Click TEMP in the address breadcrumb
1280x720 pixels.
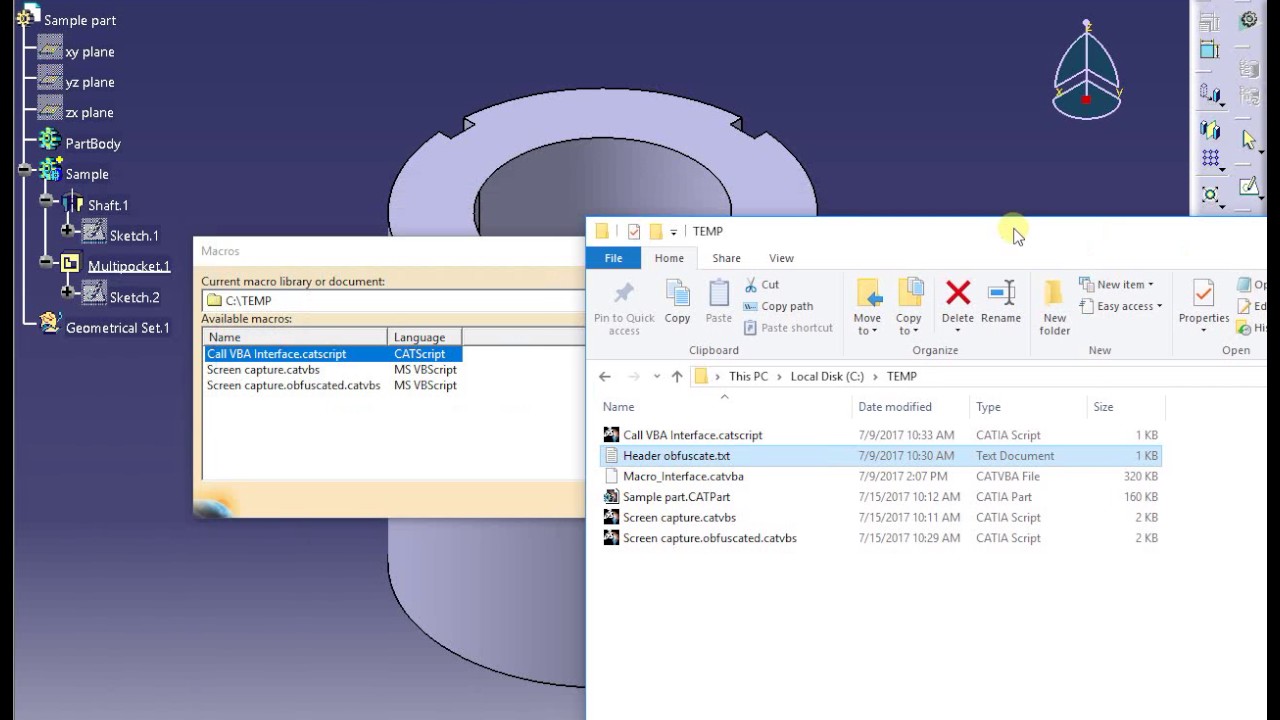(901, 376)
